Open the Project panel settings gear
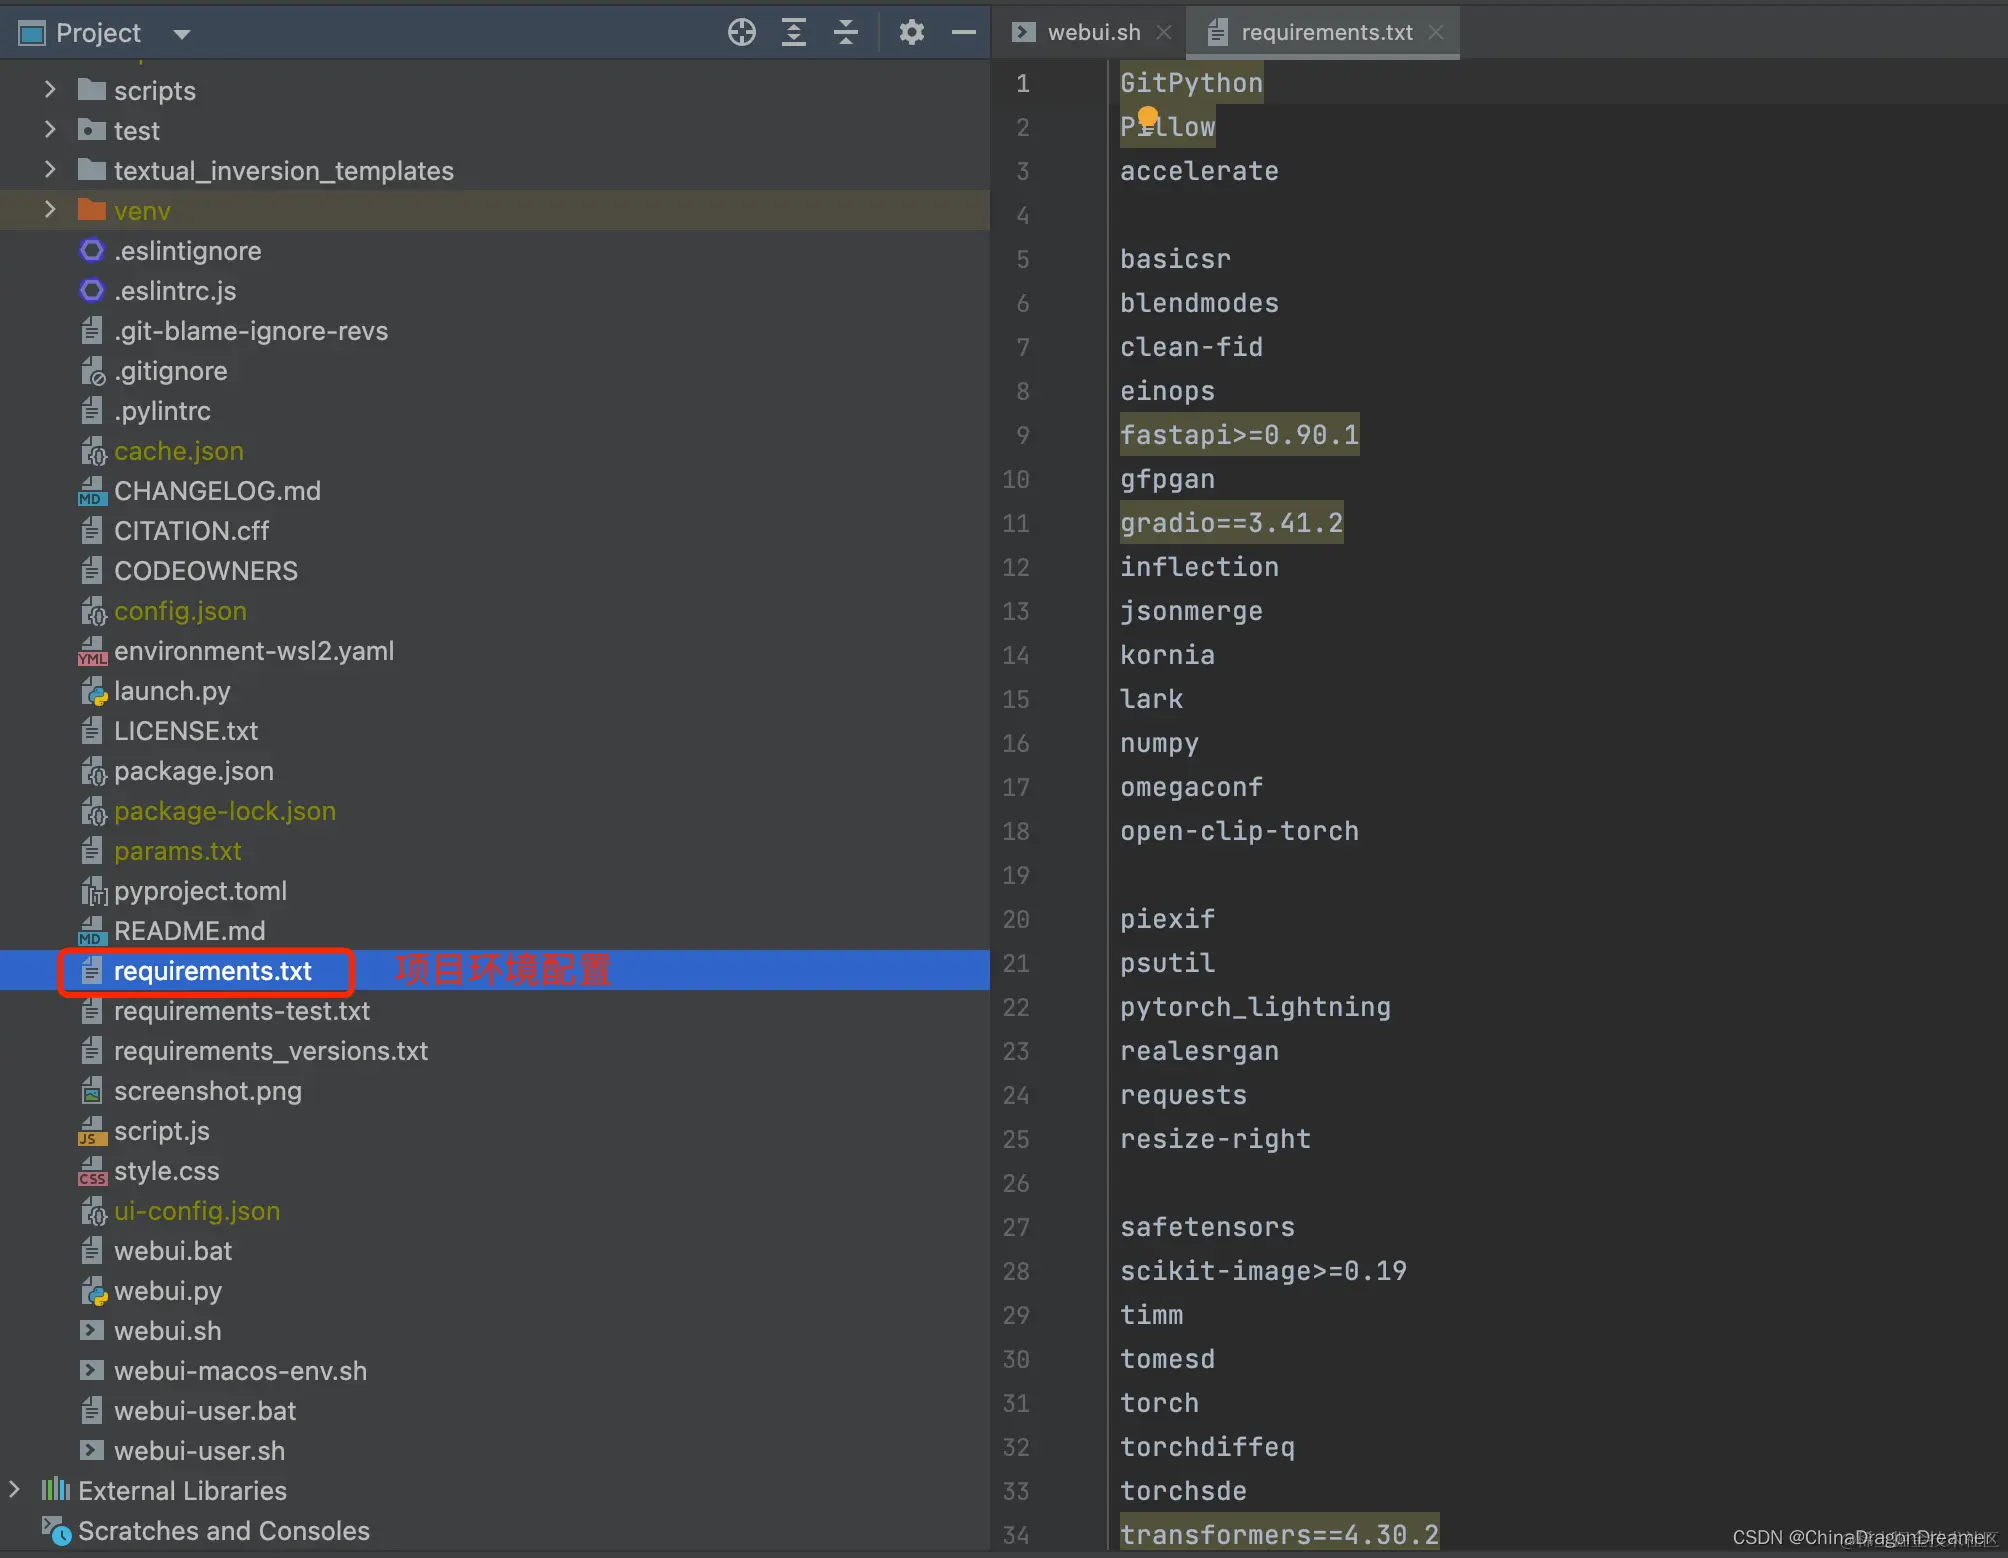Viewport: 2008px width, 1558px height. click(x=911, y=33)
